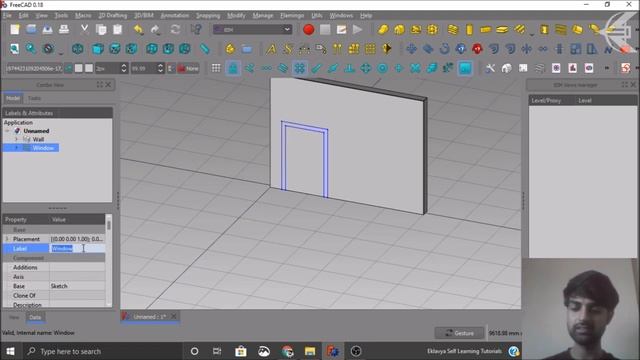
Task: Switch to right view cube
Action: coord(131,49)
